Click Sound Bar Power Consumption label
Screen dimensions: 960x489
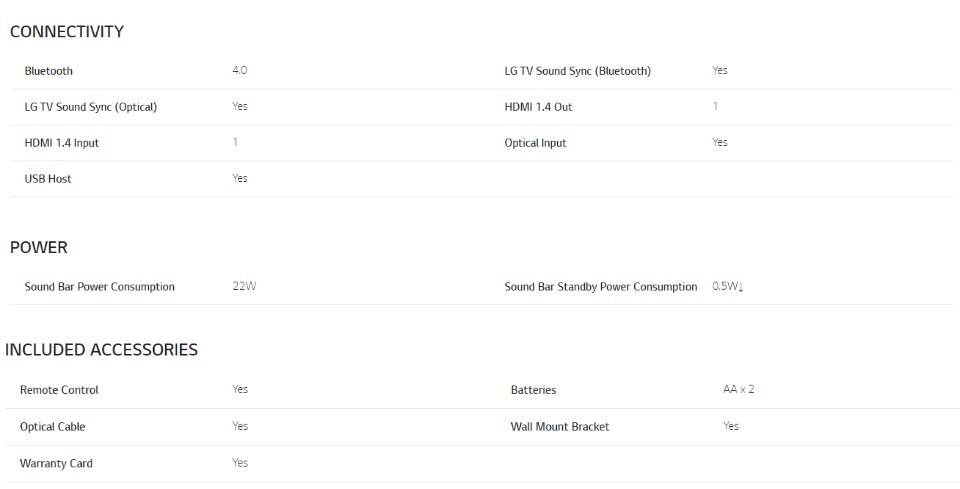point(99,287)
